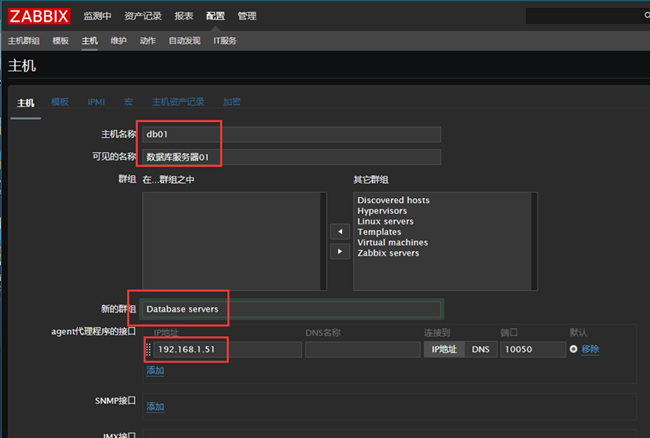
Task: Go to the IT服务 submenu item
Action: click(x=225, y=41)
